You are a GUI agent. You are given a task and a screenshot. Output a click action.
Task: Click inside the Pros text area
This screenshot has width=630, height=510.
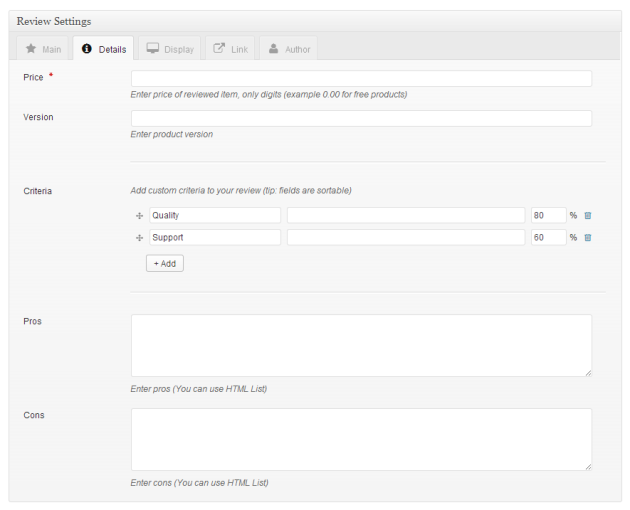(x=361, y=346)
